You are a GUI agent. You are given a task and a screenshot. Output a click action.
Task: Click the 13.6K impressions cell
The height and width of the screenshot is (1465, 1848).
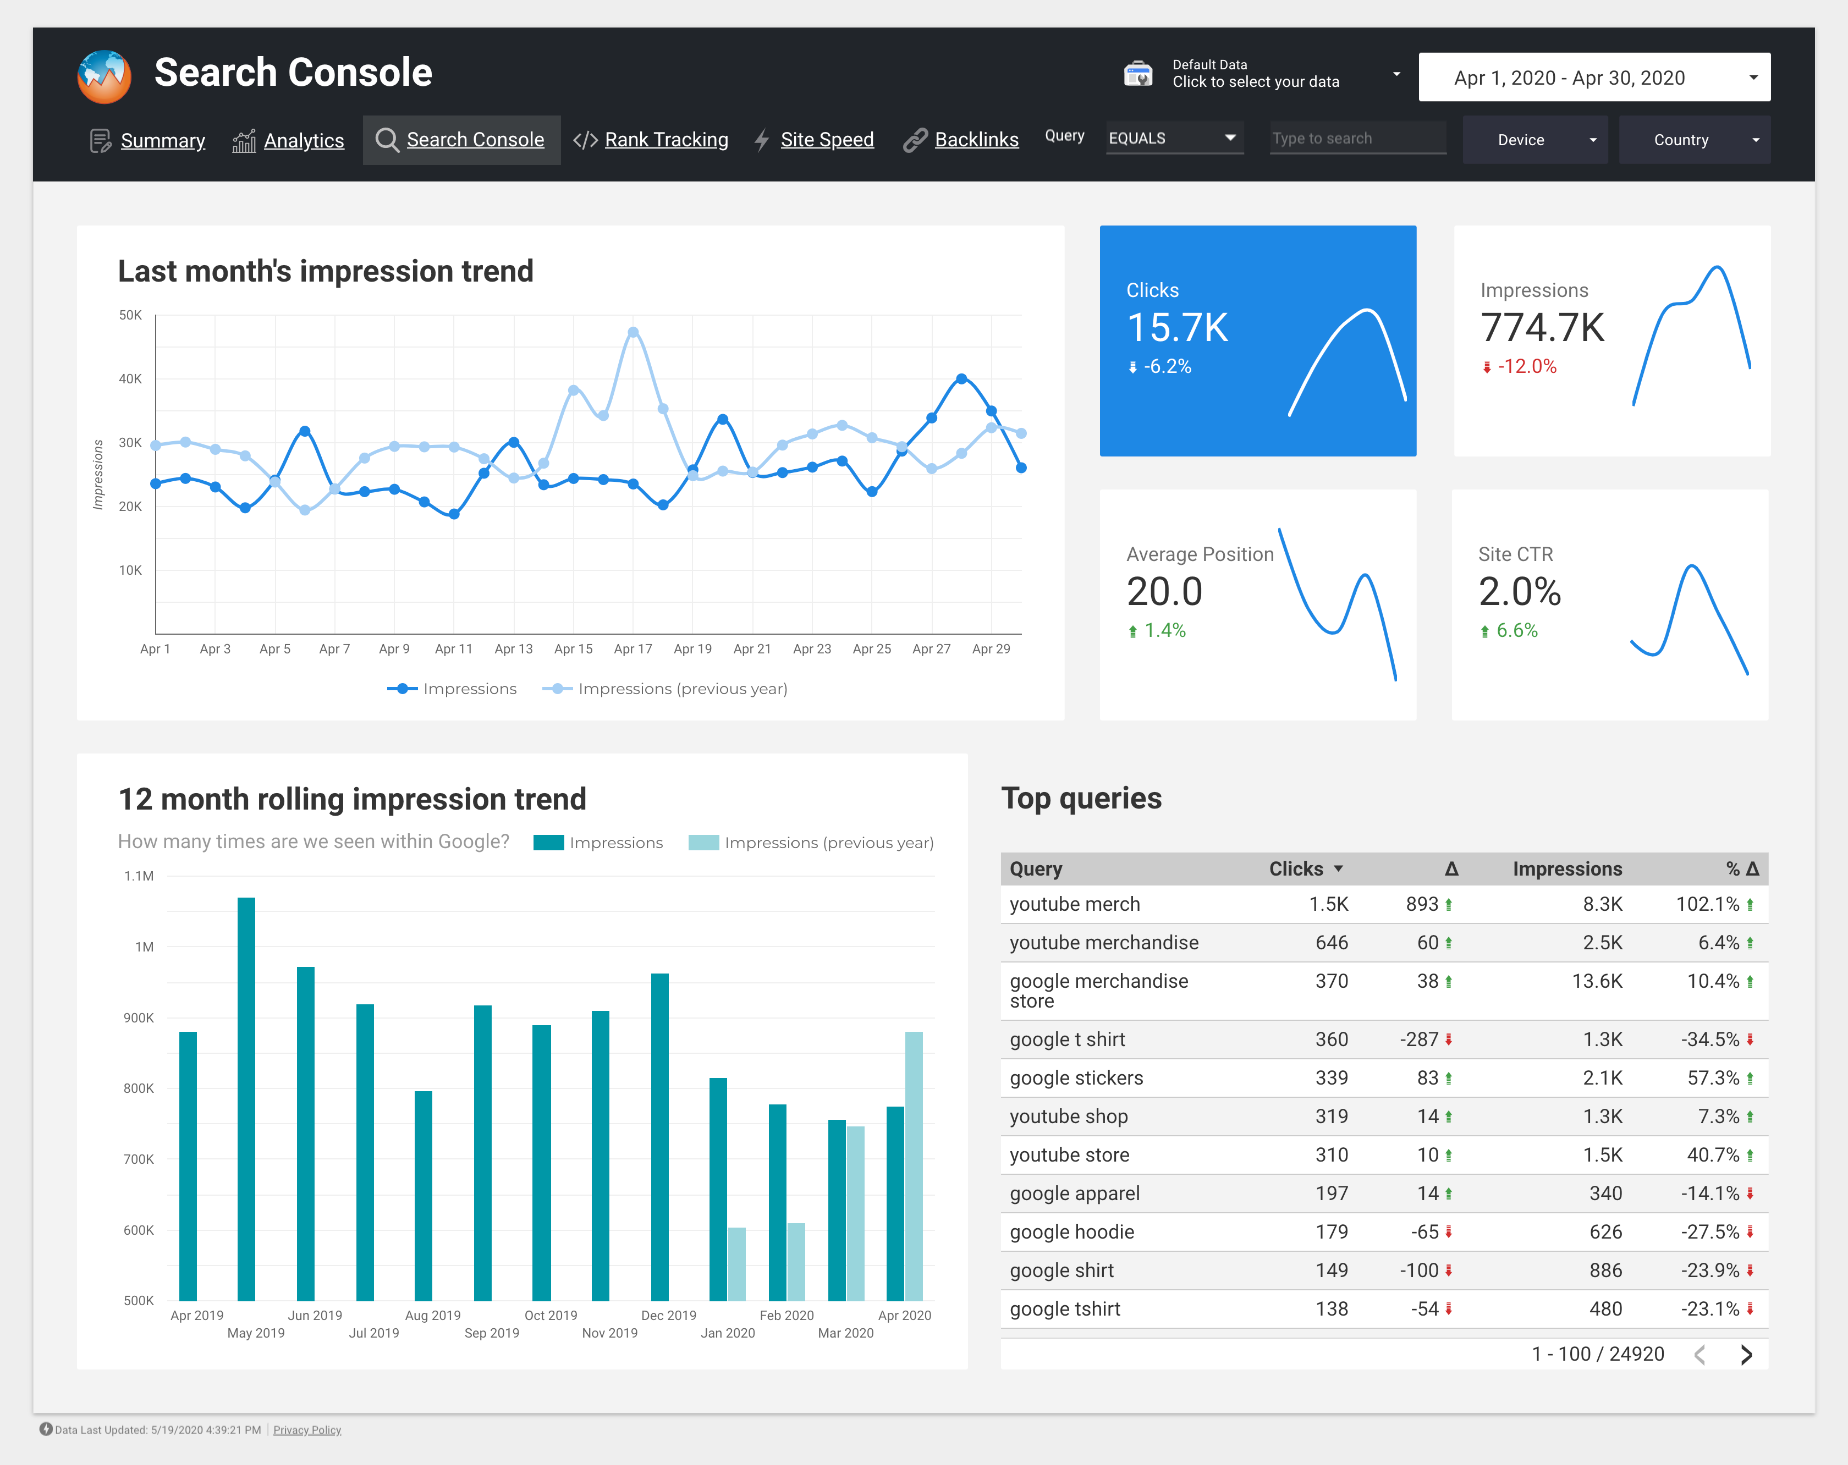pos(1597,982)
